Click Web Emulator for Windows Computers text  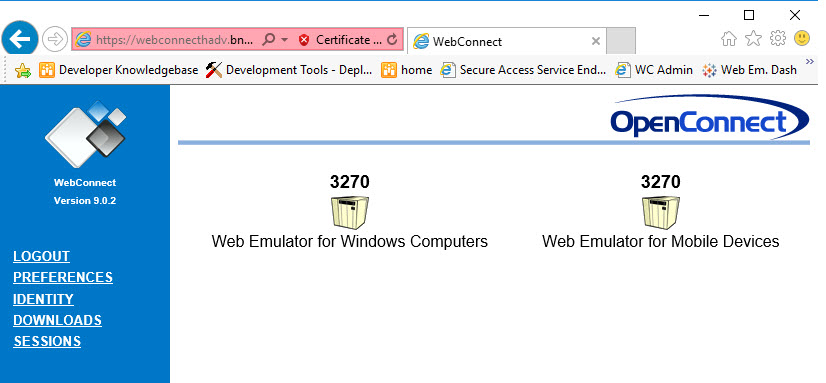pyautogui.click(x=350, y=241)
